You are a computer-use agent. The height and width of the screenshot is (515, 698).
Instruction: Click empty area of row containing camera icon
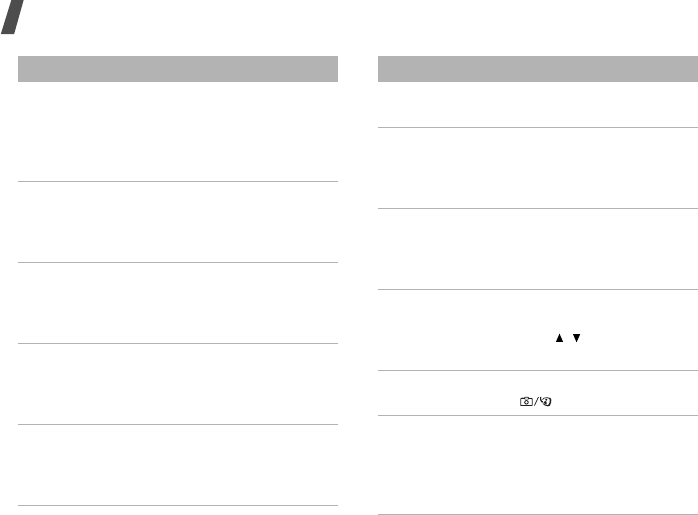click(x=445, y=393)
